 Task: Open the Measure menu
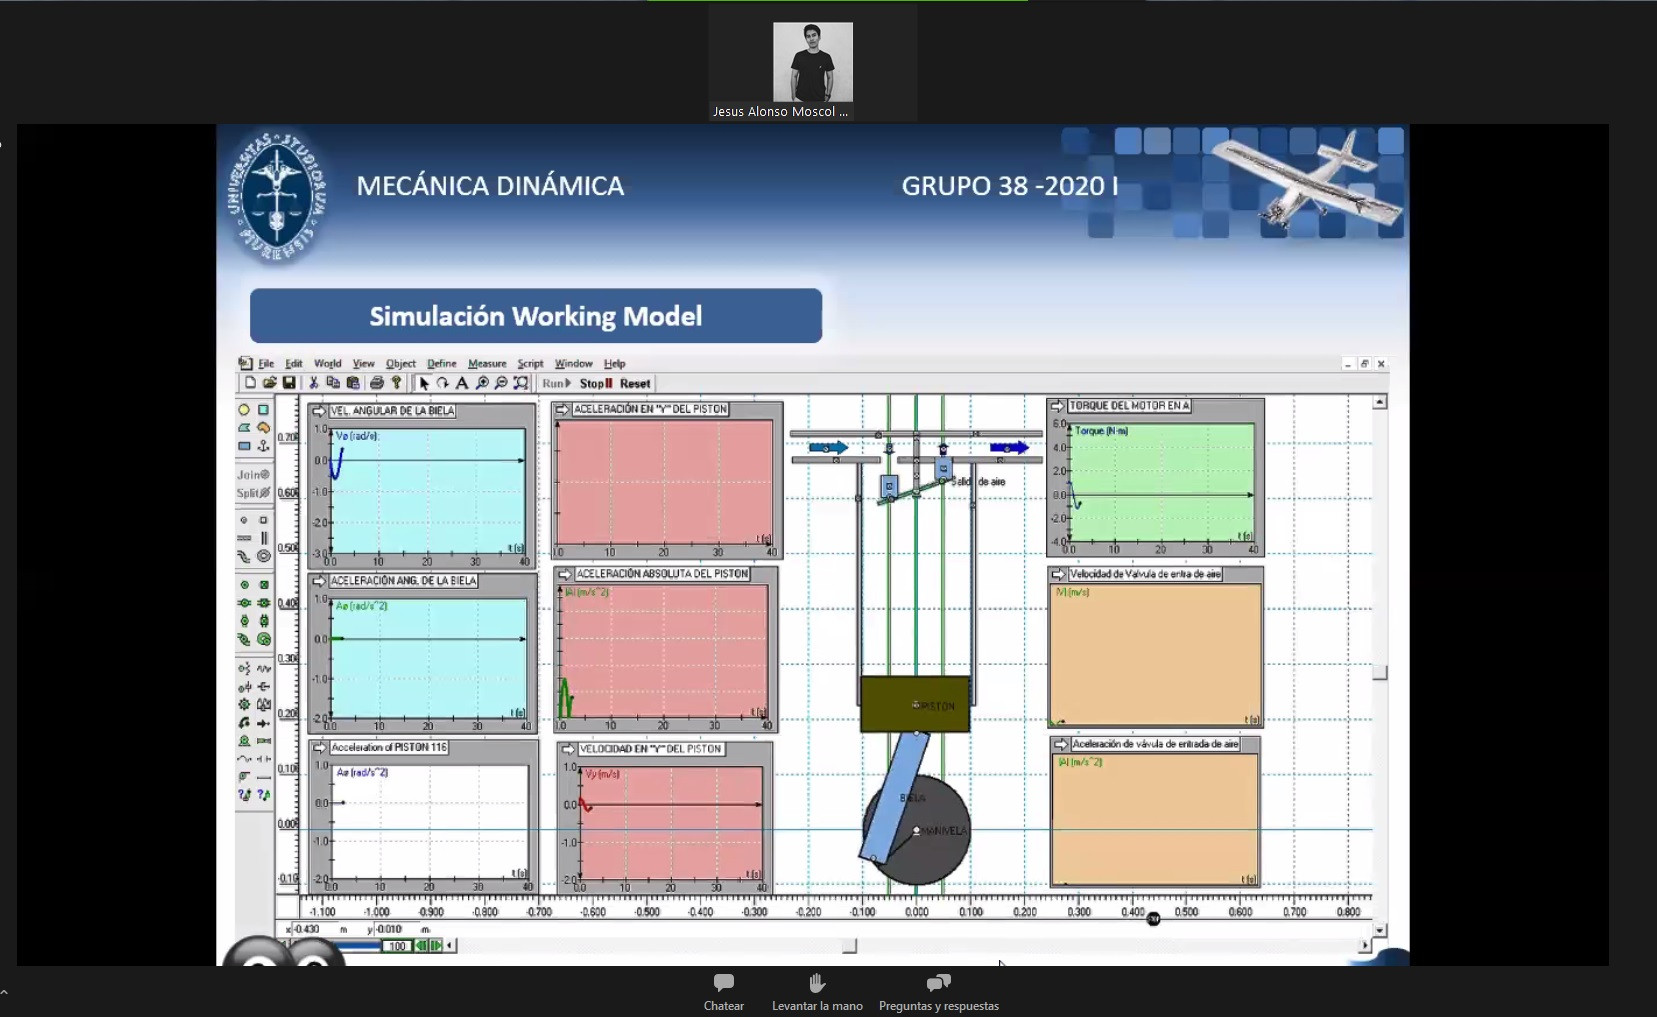tap(487, 364)
